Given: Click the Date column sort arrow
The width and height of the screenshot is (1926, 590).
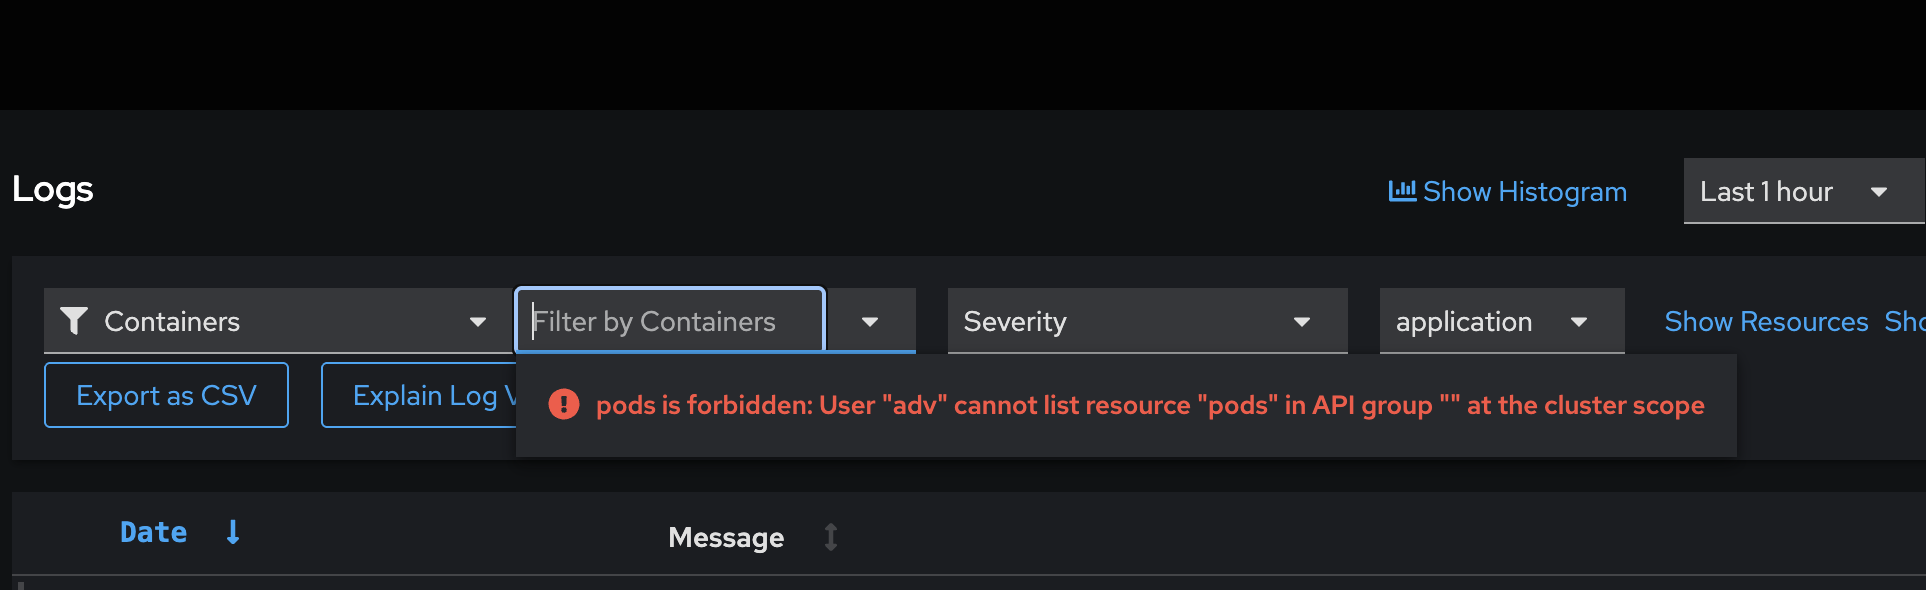Looking at the screenshot, I should (233, 532).
